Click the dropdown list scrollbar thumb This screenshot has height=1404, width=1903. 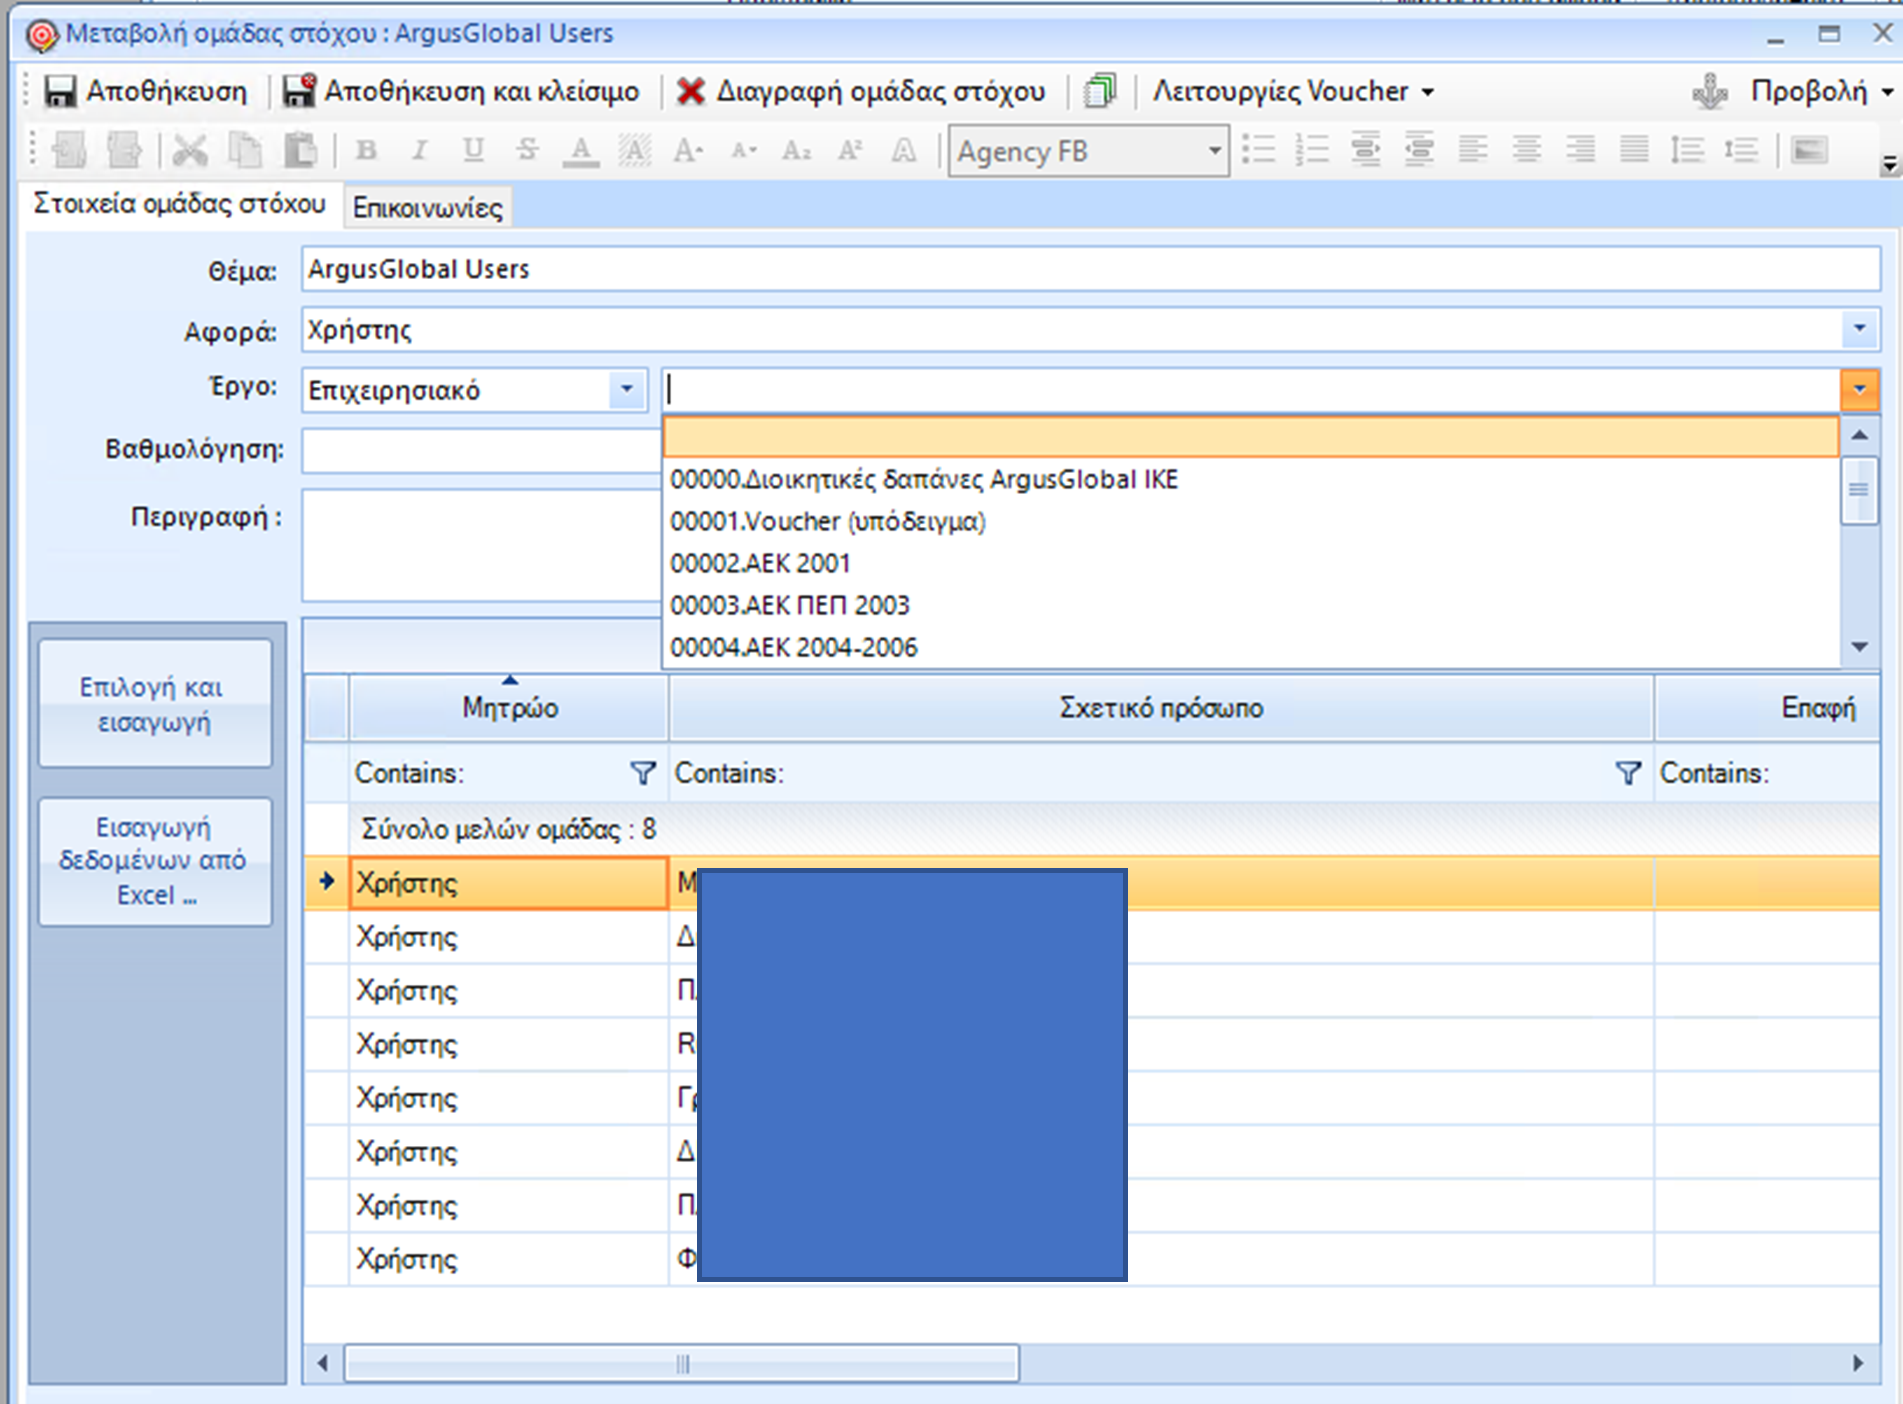pyautogui.click(x=1859, y=490)
